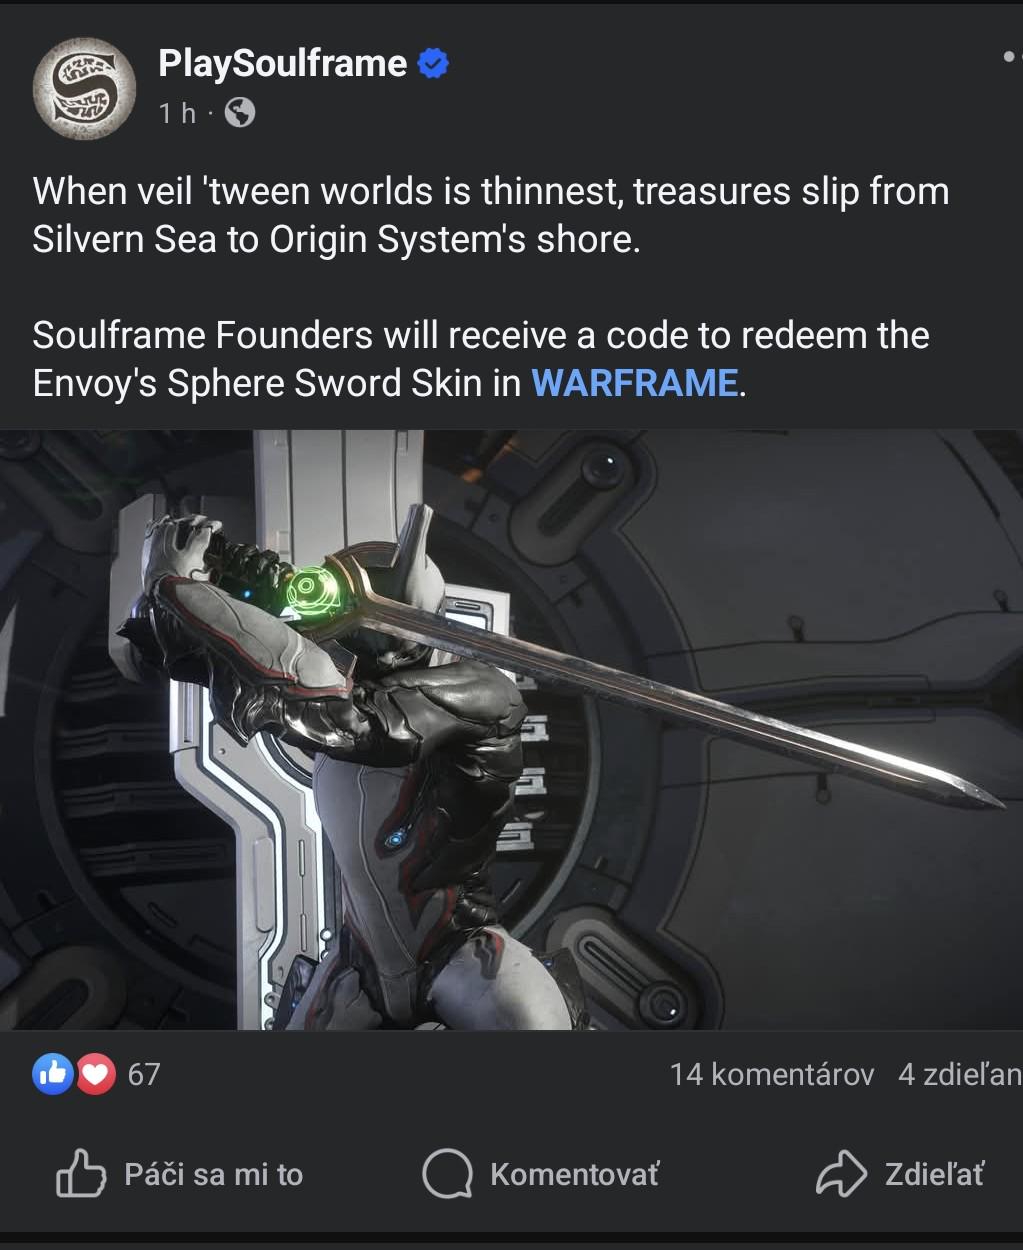Follow the WARFRAME link in the post
Screen dimensions: 1023x1250
[635, 383]
